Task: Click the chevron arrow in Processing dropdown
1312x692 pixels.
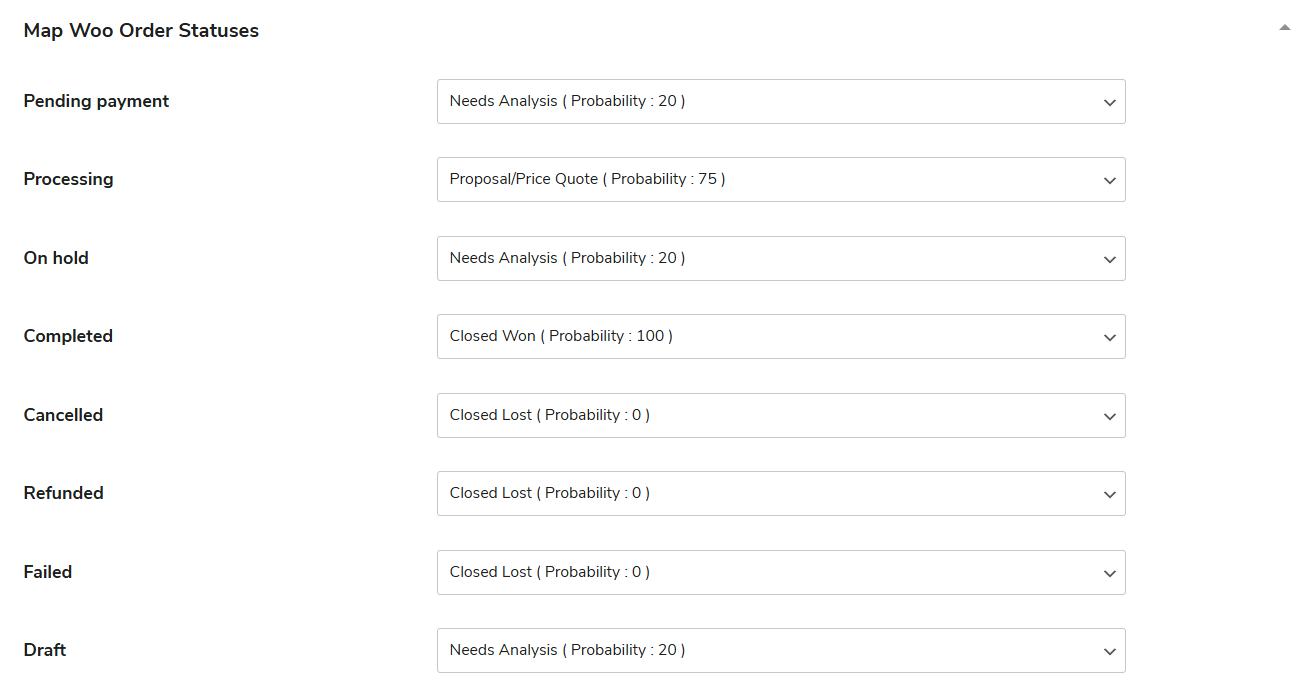Action: click(x=1109, y=181)
